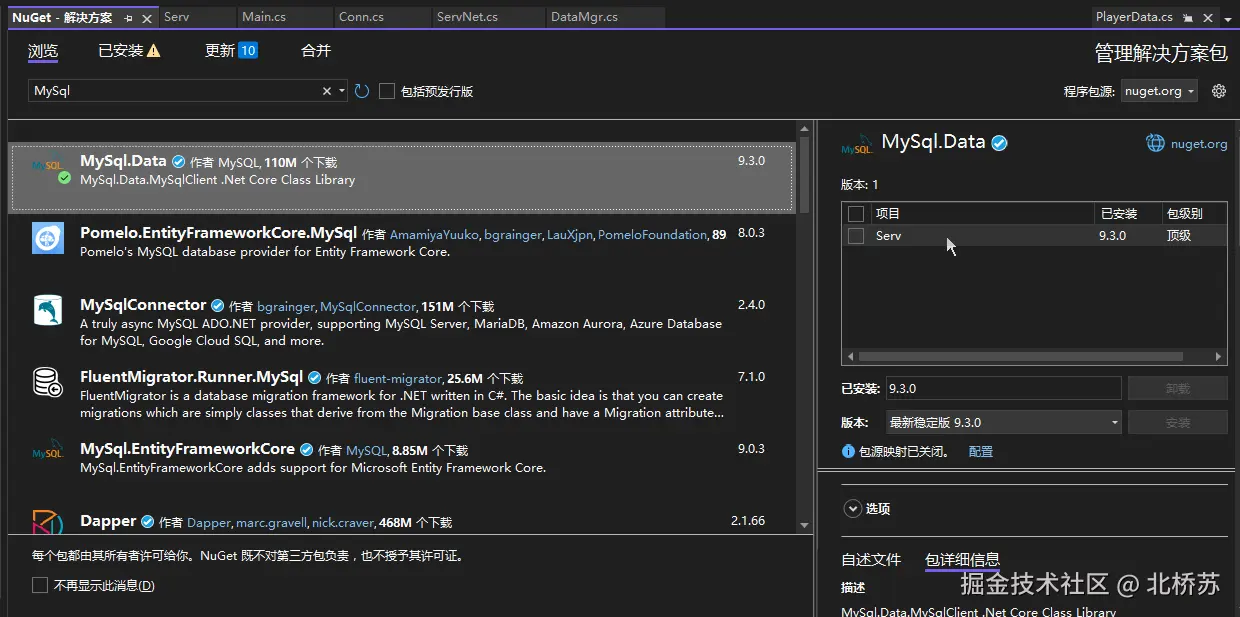Click the 安装 button
Screen dimensions: 1240x617
(x=1177, y=422)
